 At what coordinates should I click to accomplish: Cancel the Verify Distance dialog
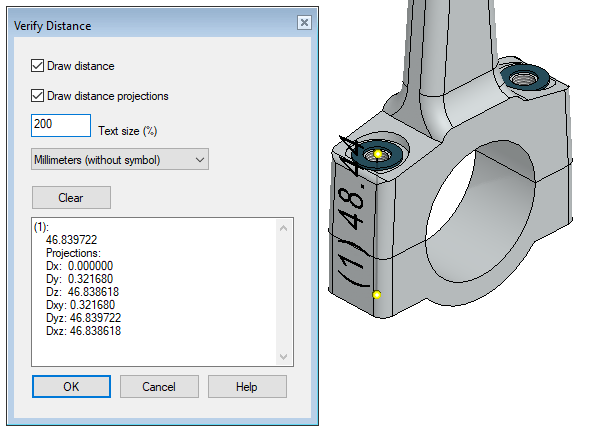159,387
